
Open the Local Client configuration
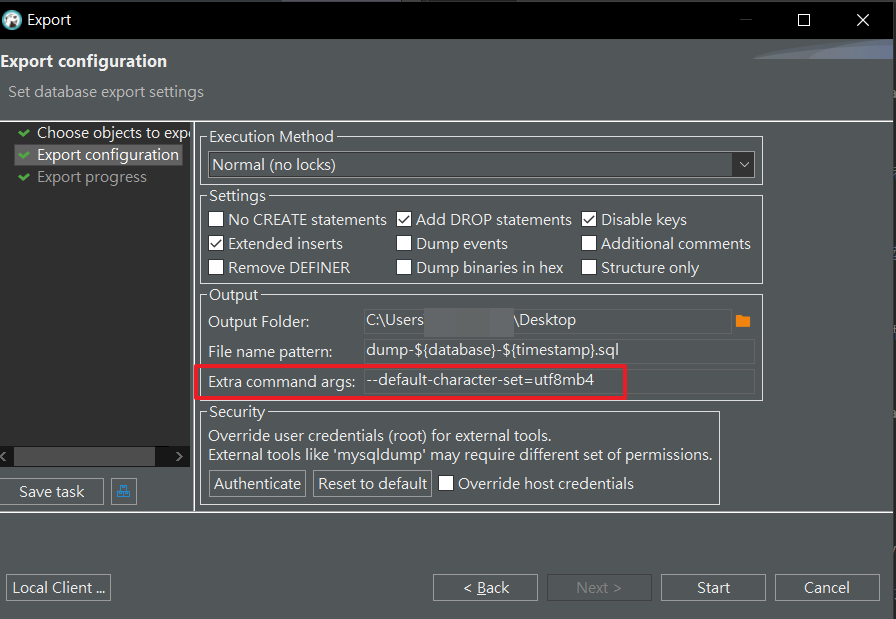(58, 587)
